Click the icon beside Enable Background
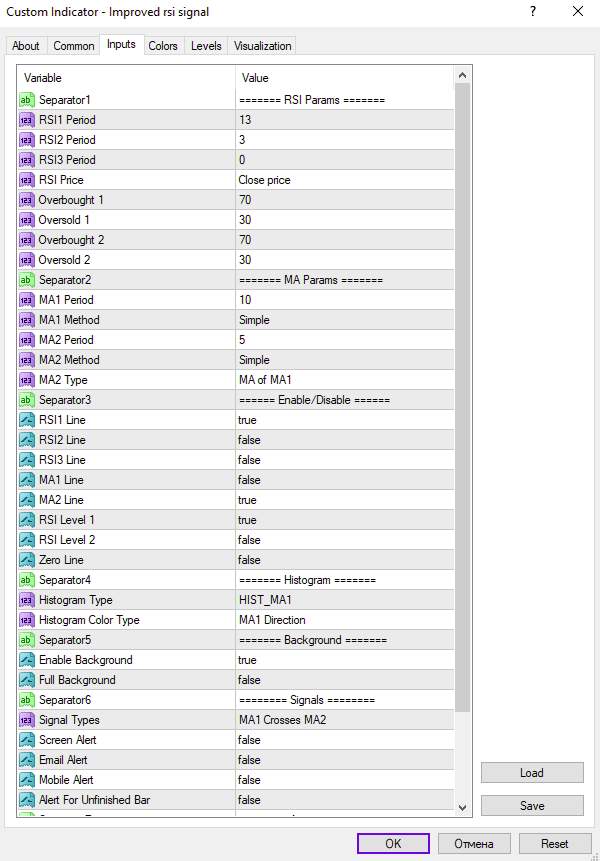This screenshot has width=600, height=861. pos(26,660)
